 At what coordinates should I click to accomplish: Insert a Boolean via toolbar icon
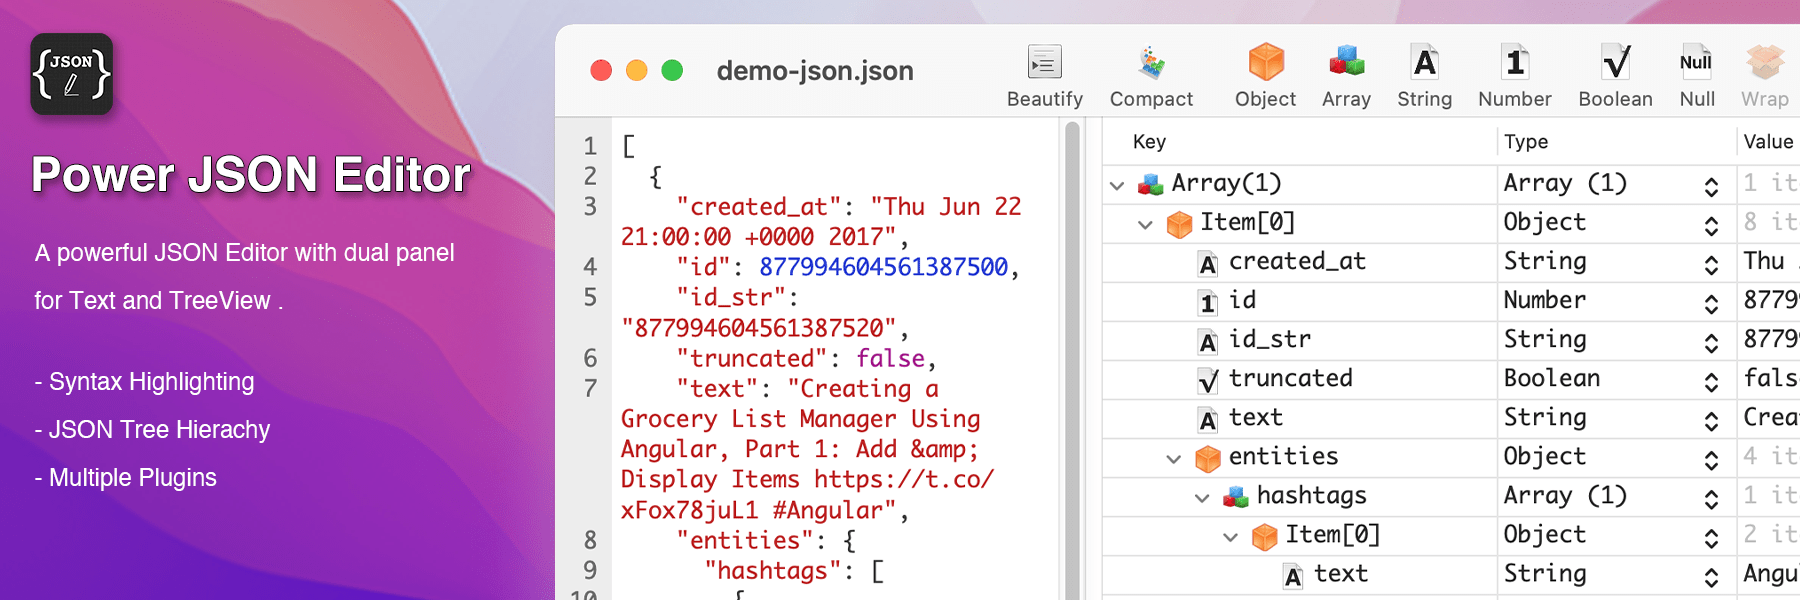[1615, 62]
